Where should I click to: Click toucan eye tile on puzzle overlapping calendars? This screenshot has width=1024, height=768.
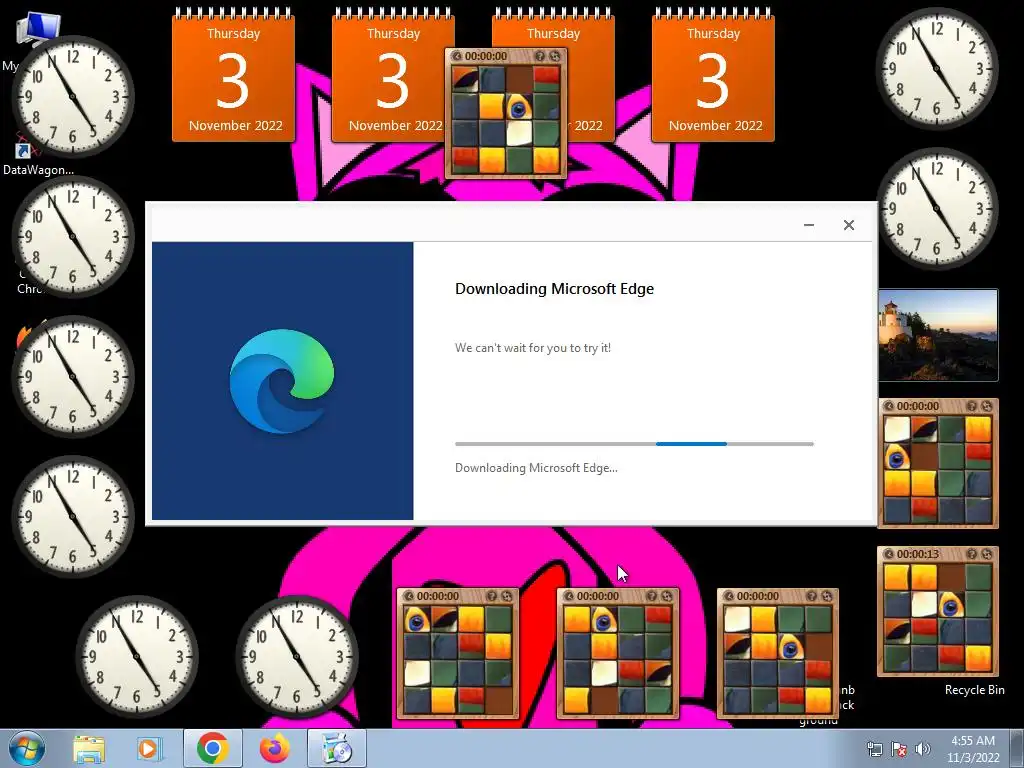(x=520, y=107)
